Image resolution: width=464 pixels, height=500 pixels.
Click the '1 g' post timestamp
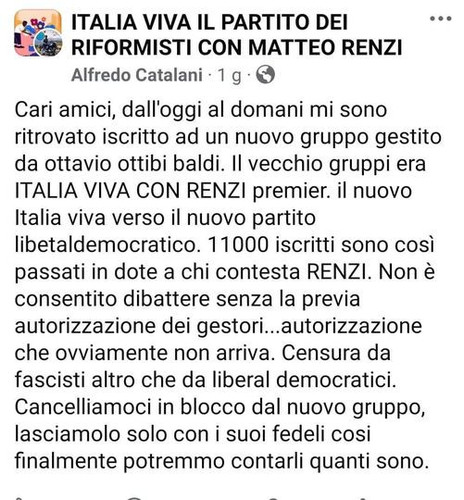230,75
